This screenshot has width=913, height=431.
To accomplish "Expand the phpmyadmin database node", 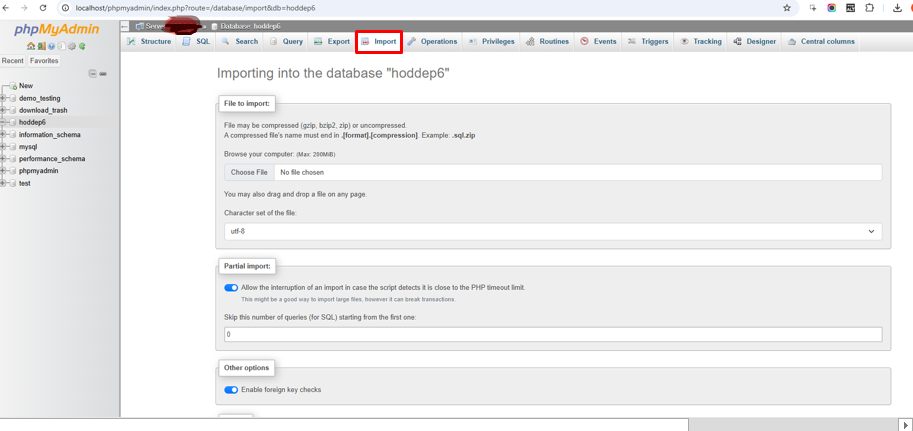I will tap(3, 171).
